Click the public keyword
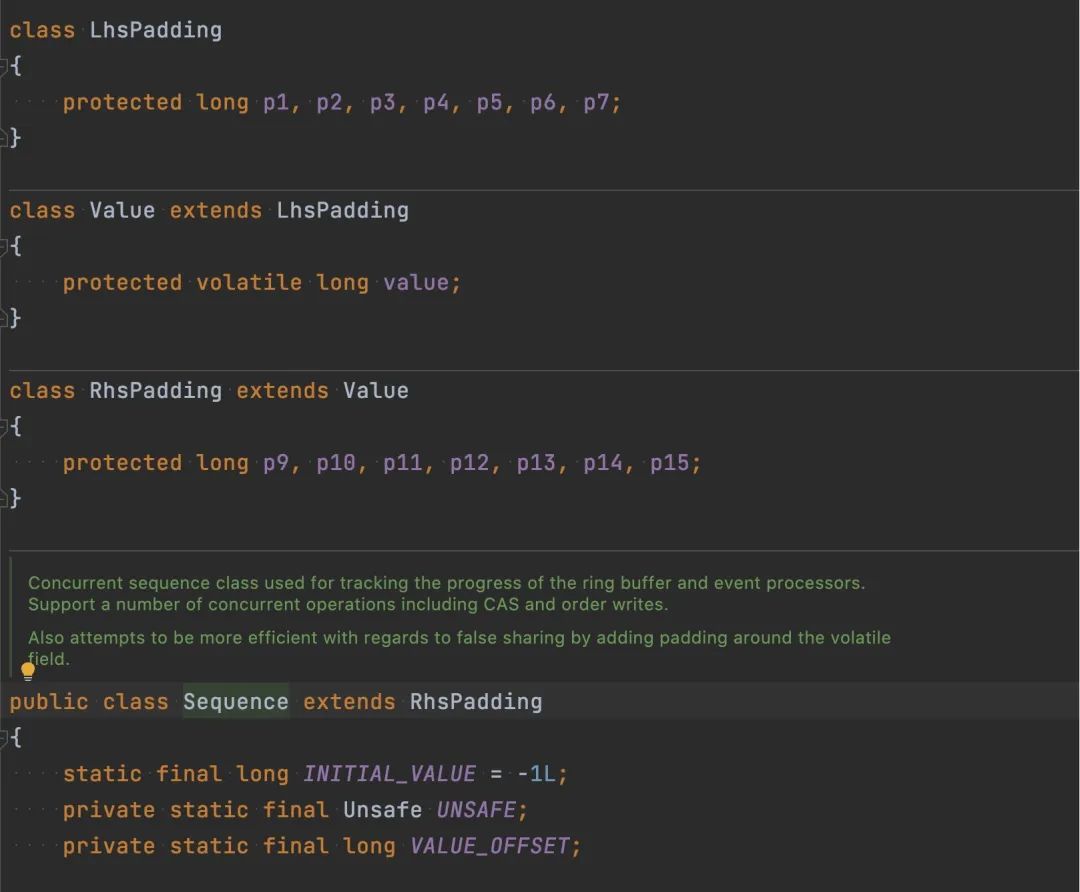Viewport: 1080px width, 892px height. point(49,702)
